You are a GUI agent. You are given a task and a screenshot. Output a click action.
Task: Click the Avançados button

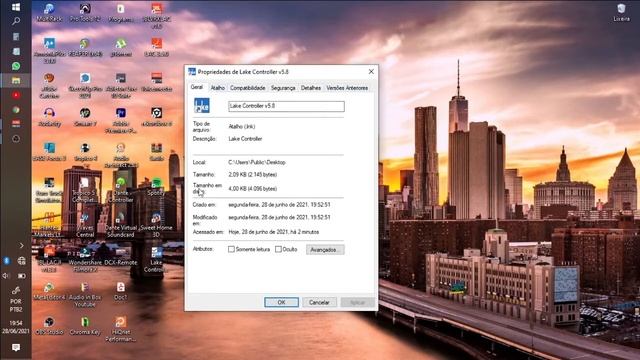click(325, 249)
